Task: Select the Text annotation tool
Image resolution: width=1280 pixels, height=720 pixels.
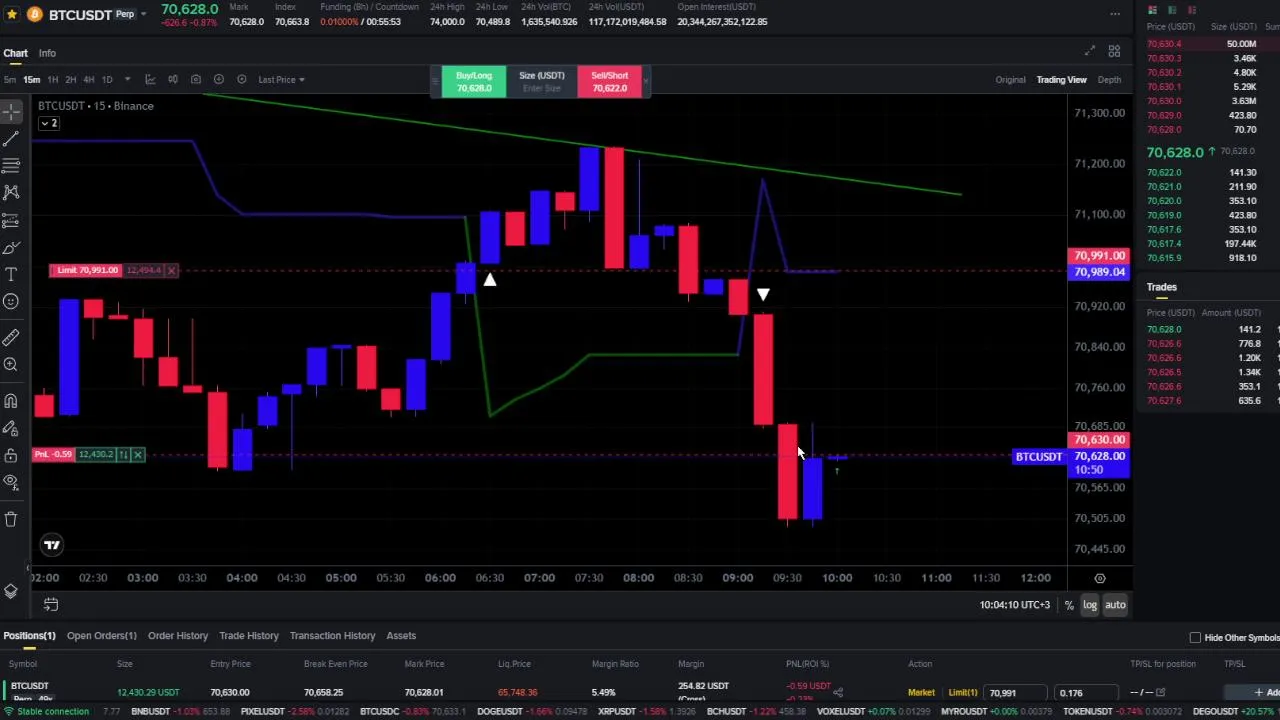Action: (x=11, y=274)
